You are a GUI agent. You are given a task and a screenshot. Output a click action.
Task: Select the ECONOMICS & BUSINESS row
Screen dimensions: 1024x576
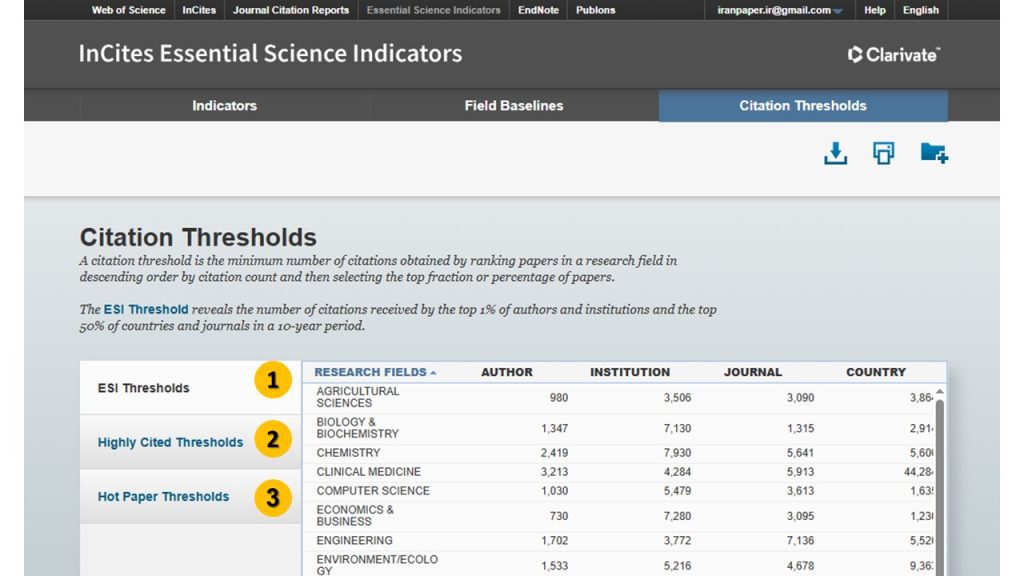click(x=618, y=515)
